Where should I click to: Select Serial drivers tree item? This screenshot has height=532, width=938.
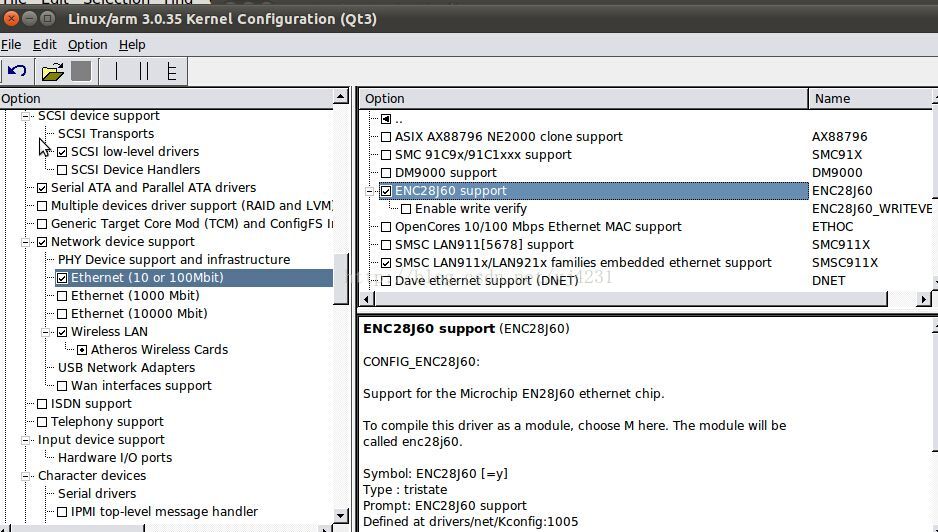tap(97, 494)
